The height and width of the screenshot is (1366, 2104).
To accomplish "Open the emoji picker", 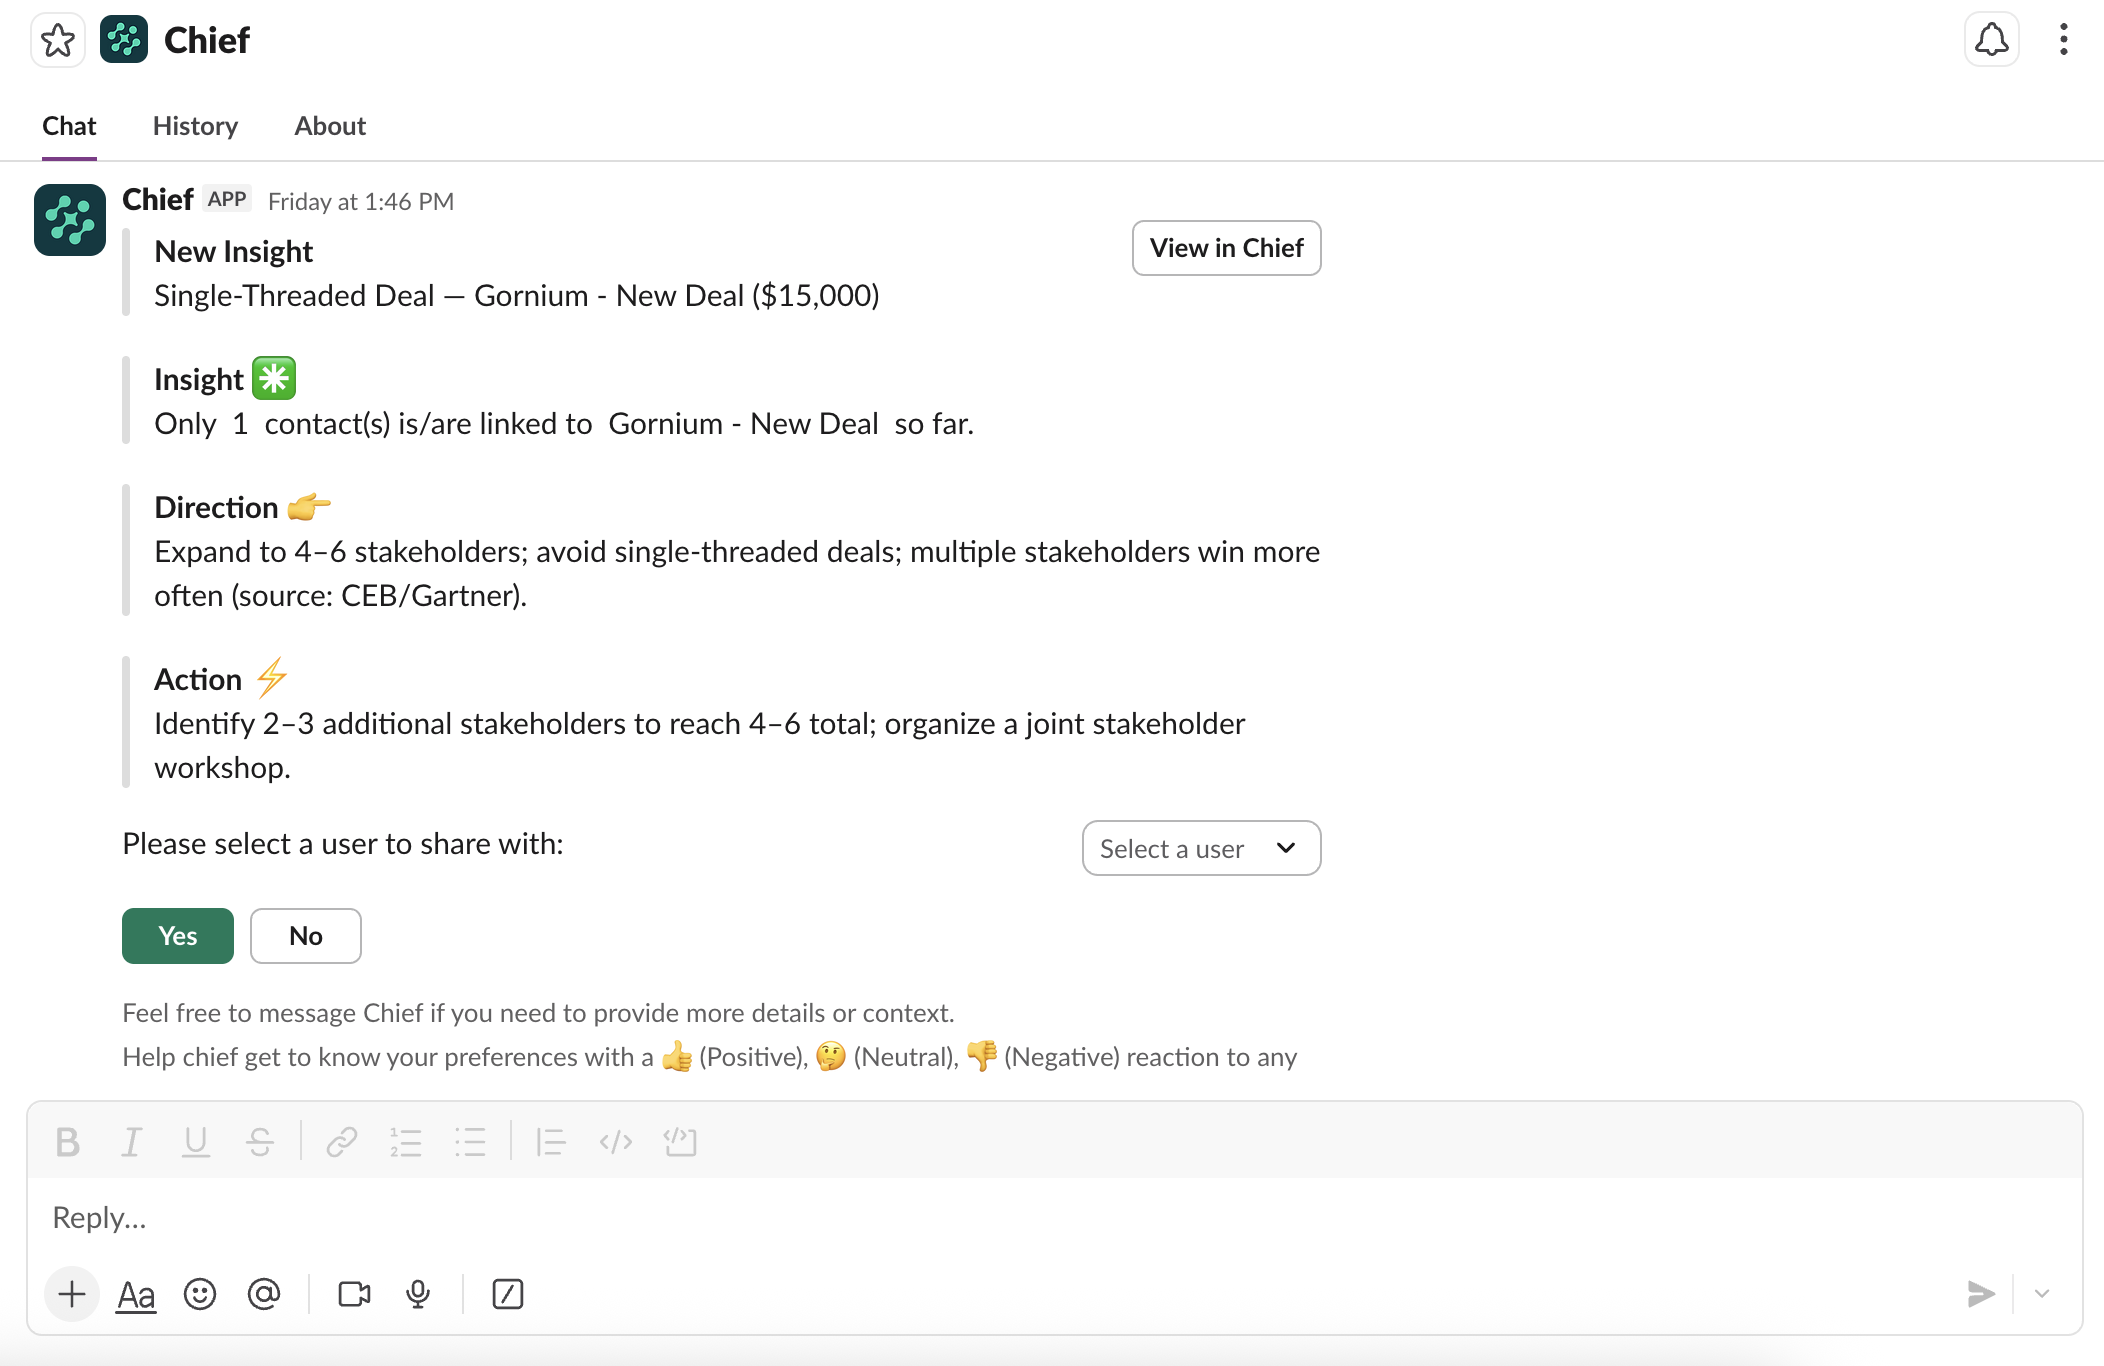I will 200,1293.
